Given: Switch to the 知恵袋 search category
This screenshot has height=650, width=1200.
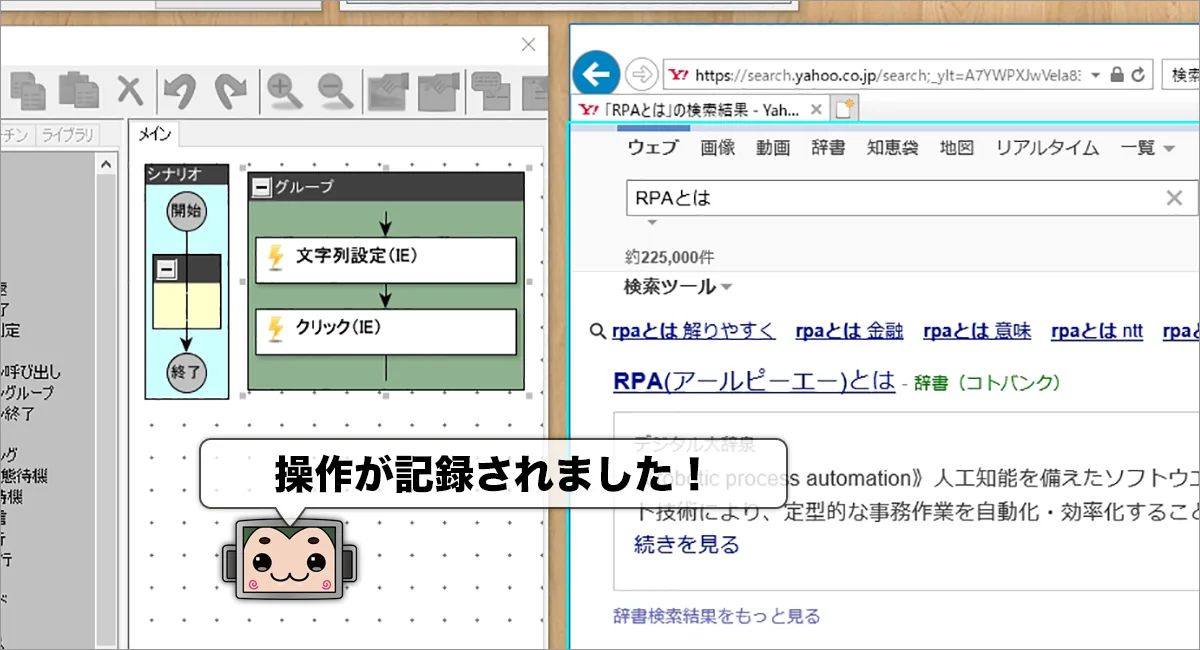Looking at the screenshot, I should click(892, 148).
